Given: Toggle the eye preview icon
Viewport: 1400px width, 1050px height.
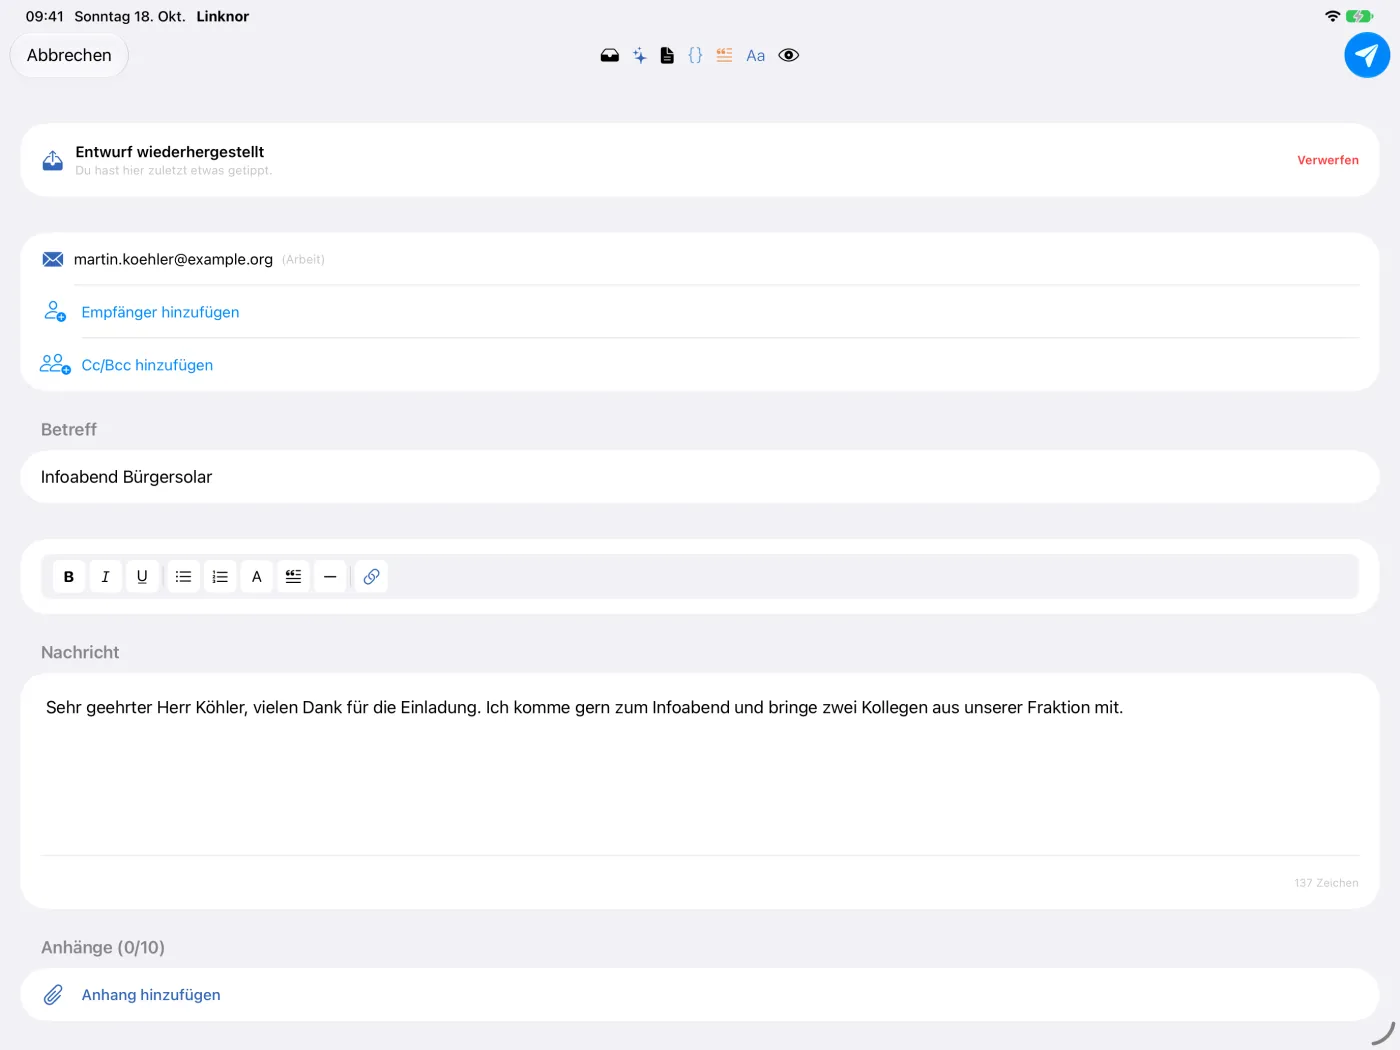Looking at the screenshot, I should (x=789, y=55).
